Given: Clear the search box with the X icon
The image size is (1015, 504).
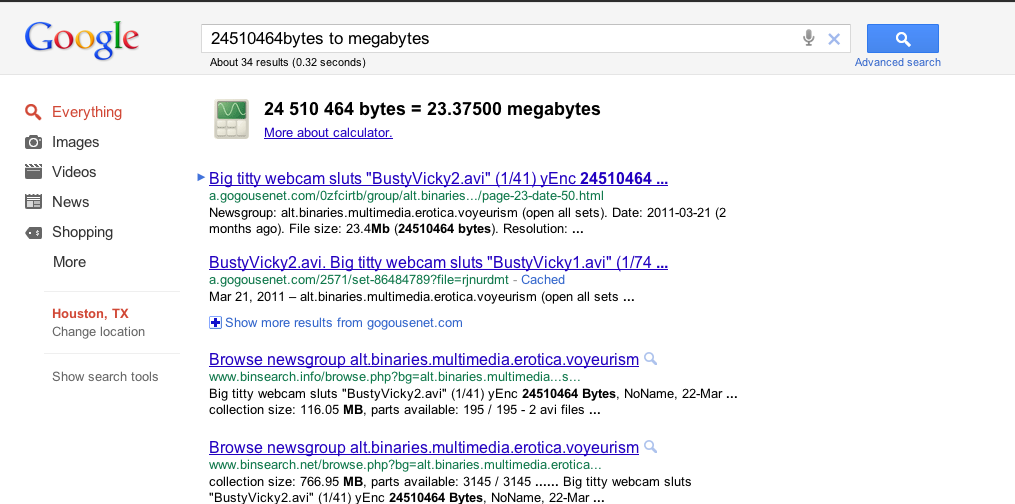Looking at the screenshot, I should click(x=834, y=39).
